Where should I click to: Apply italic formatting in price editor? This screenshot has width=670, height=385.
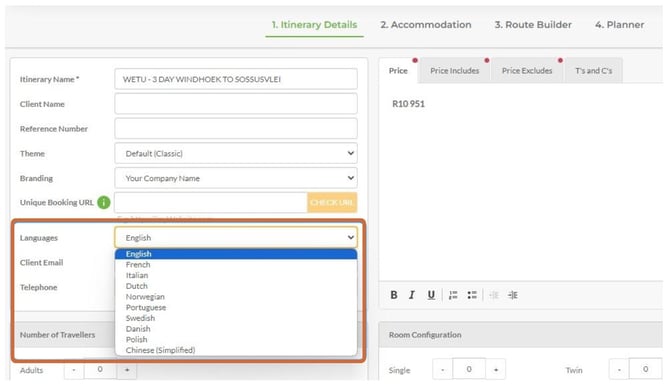[x=411, y=295]
